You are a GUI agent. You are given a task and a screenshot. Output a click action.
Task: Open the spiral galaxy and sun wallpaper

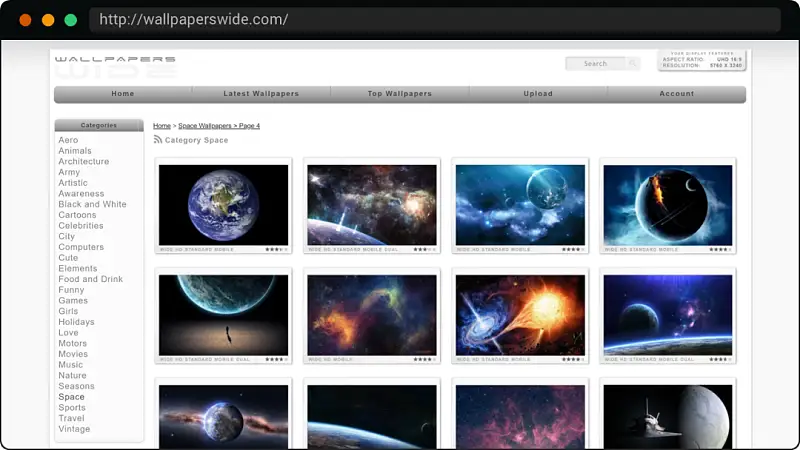pos(520,315)
